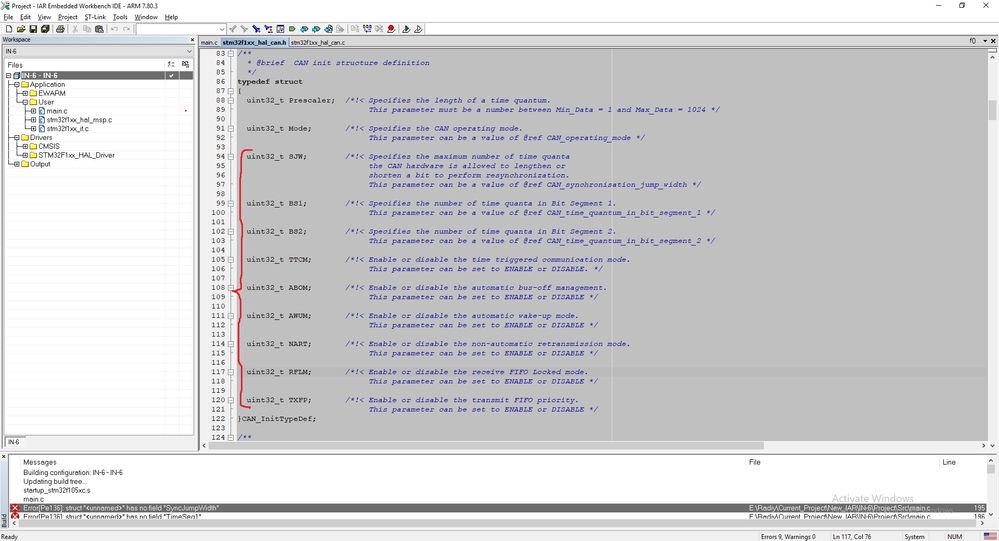
Task: Expand the Output folder node
Action: tap(17, 164)
